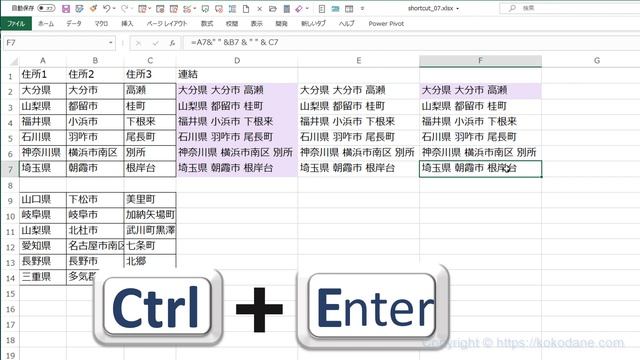Select column A header

pos(42,61)
